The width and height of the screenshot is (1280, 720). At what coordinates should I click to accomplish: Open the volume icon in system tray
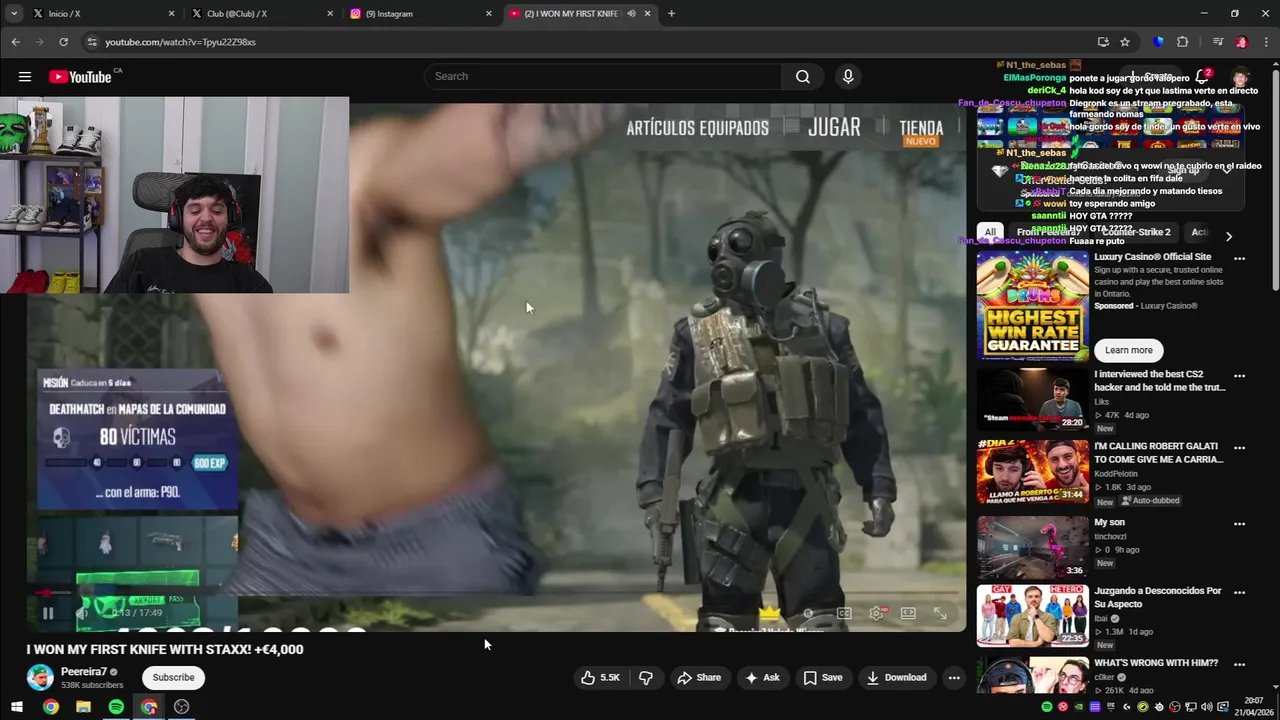tap(1207, 707)
